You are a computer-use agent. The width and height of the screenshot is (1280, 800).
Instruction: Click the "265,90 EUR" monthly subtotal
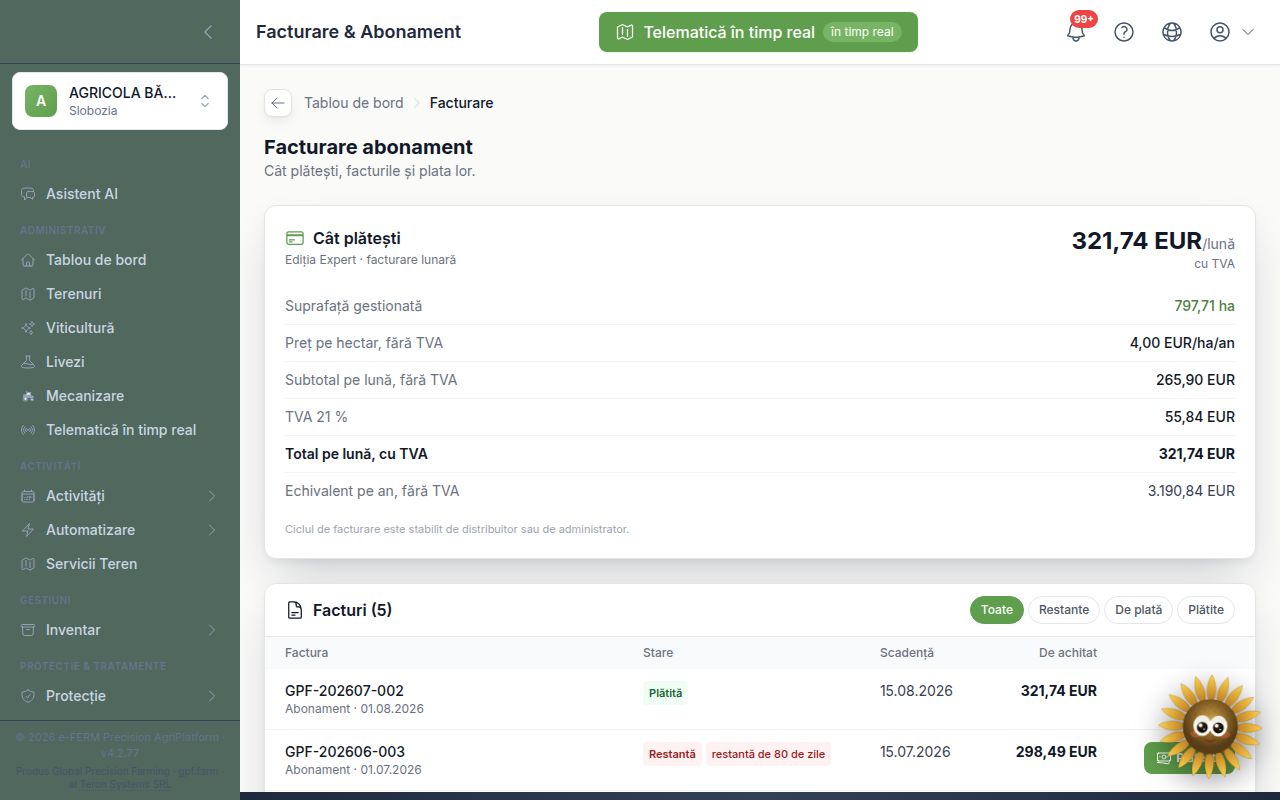point(1195,380)
